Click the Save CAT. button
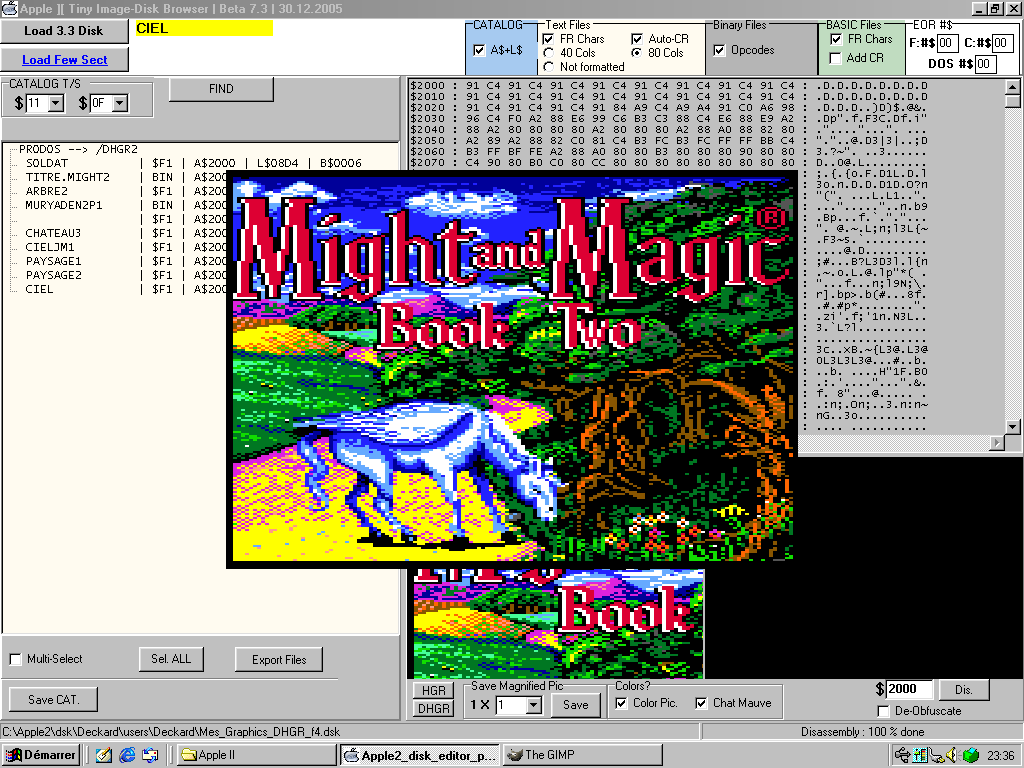 point(54,699)
